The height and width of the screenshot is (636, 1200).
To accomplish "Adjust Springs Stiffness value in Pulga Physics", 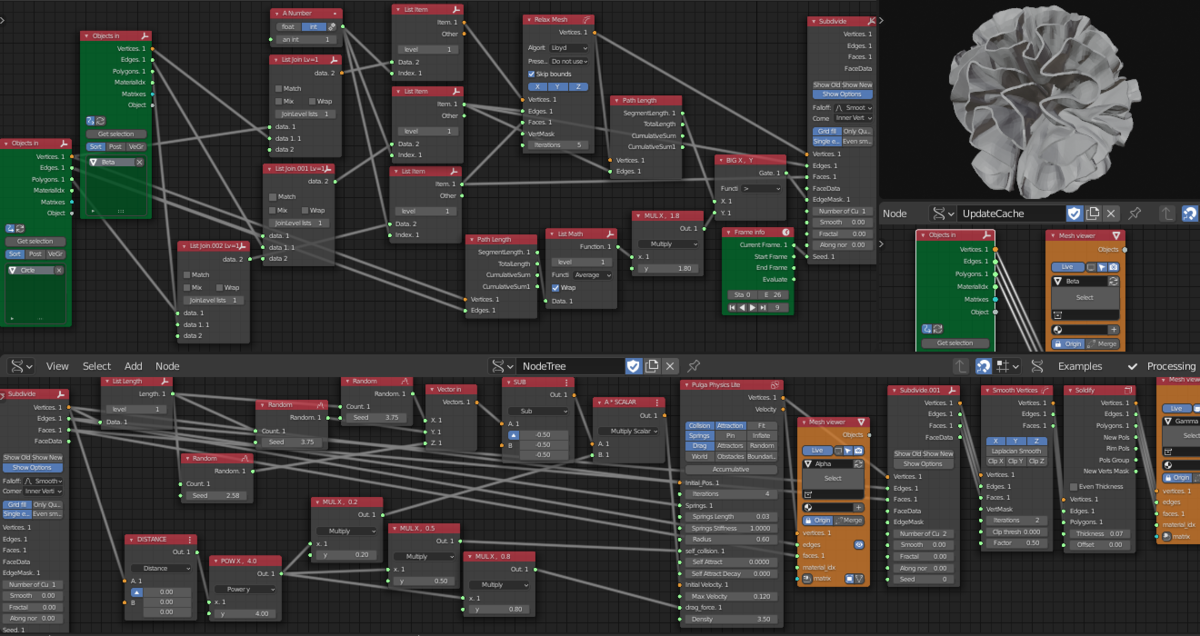I will pyautogui.click(x=731, y=527).
